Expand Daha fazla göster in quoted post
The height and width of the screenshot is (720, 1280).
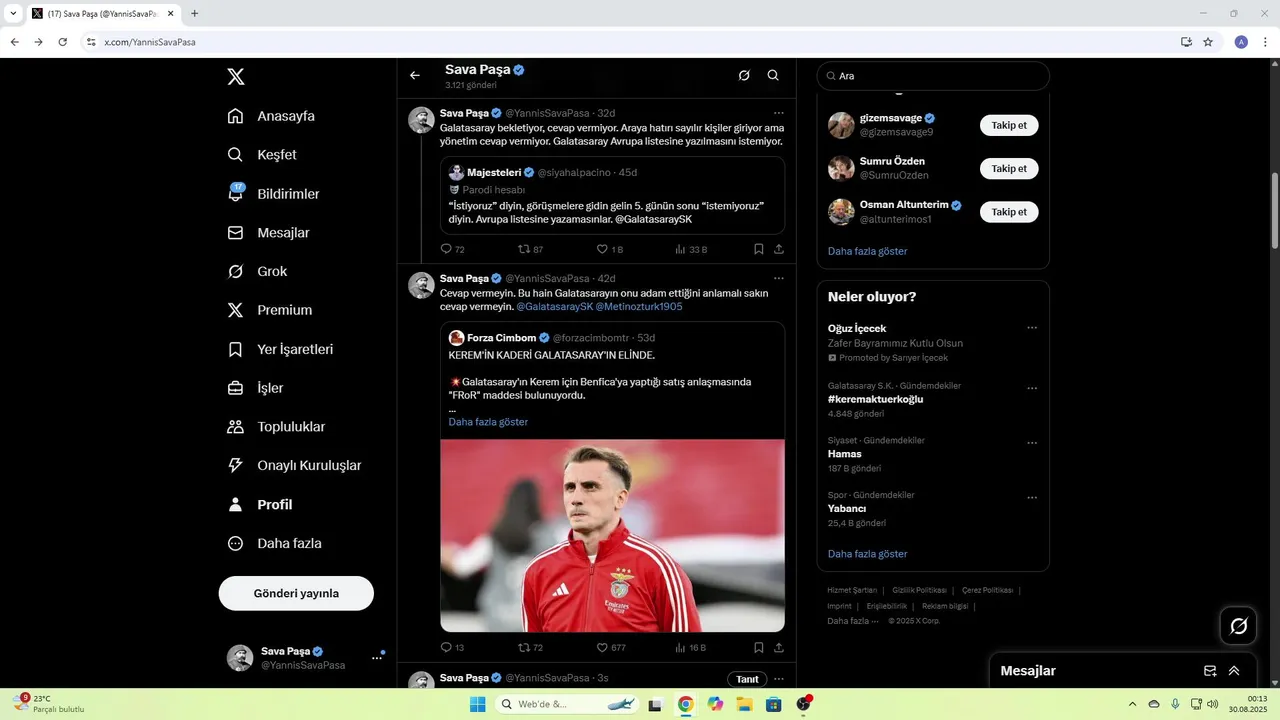488,422
